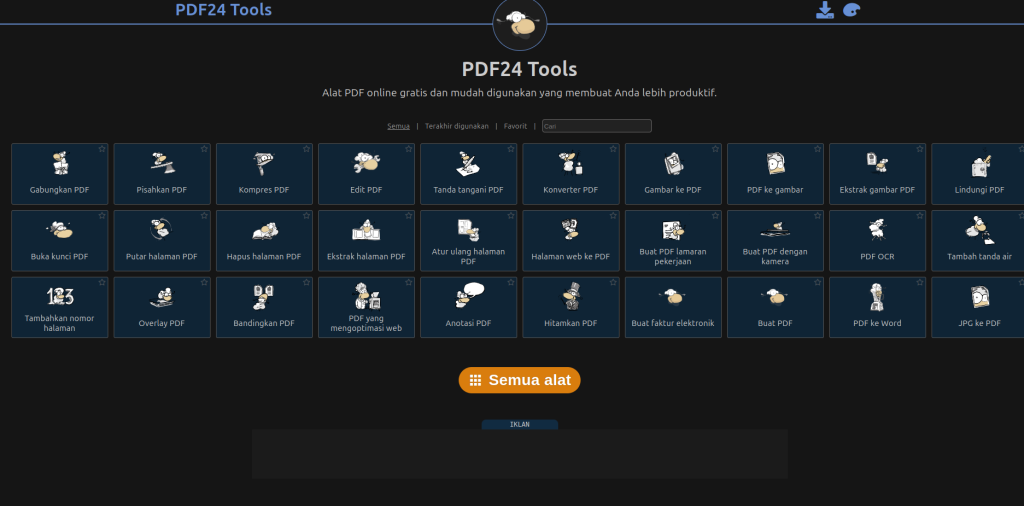The image size is (1024, 506).
Task: Favorite the Edit PDF tool star
Action: pos(408,149)
